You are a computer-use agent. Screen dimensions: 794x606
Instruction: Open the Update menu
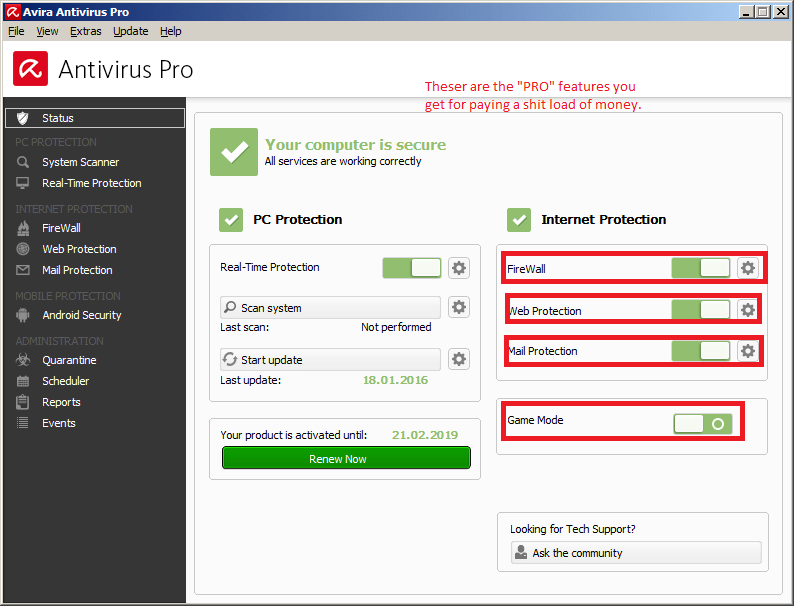(131, 31)
